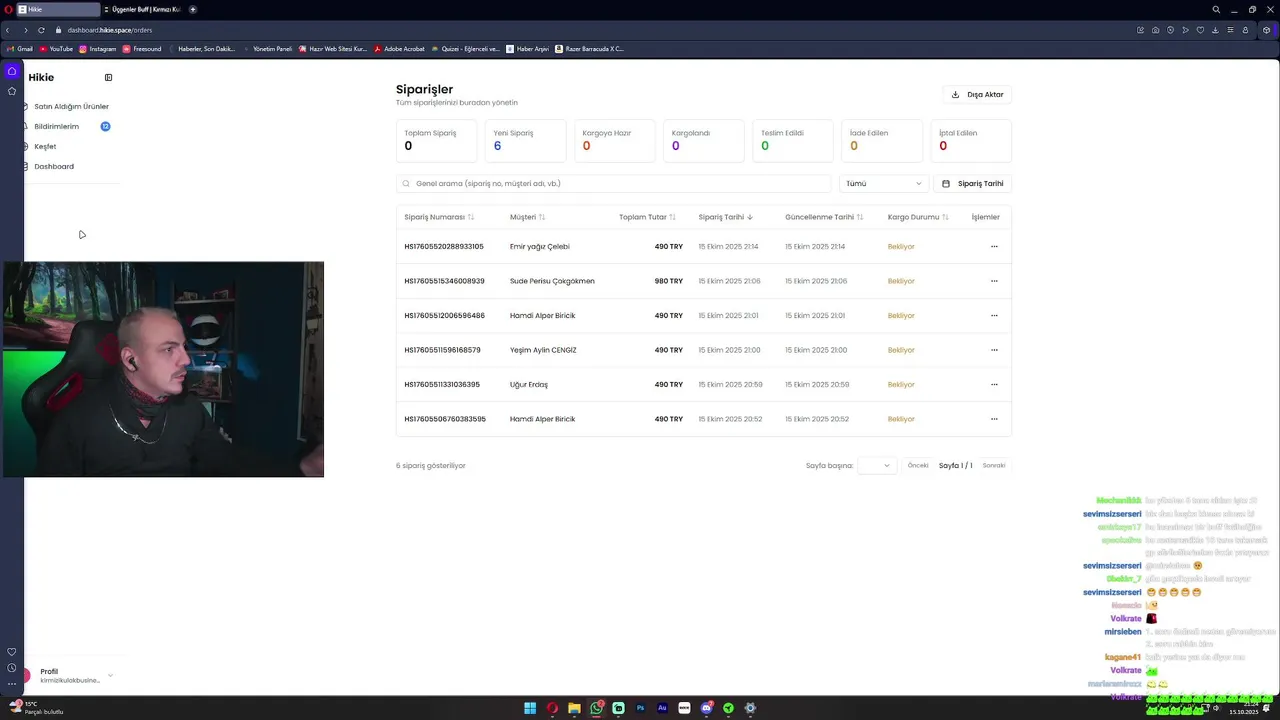Image resolution: width=1280 pixels, height=720 pixels.
Task: Select the Kargoya Hazır stat card
Action: (614, 141)
